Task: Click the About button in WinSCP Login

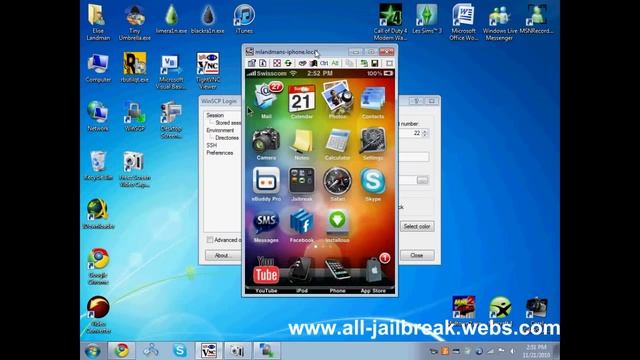Action: 222,256
